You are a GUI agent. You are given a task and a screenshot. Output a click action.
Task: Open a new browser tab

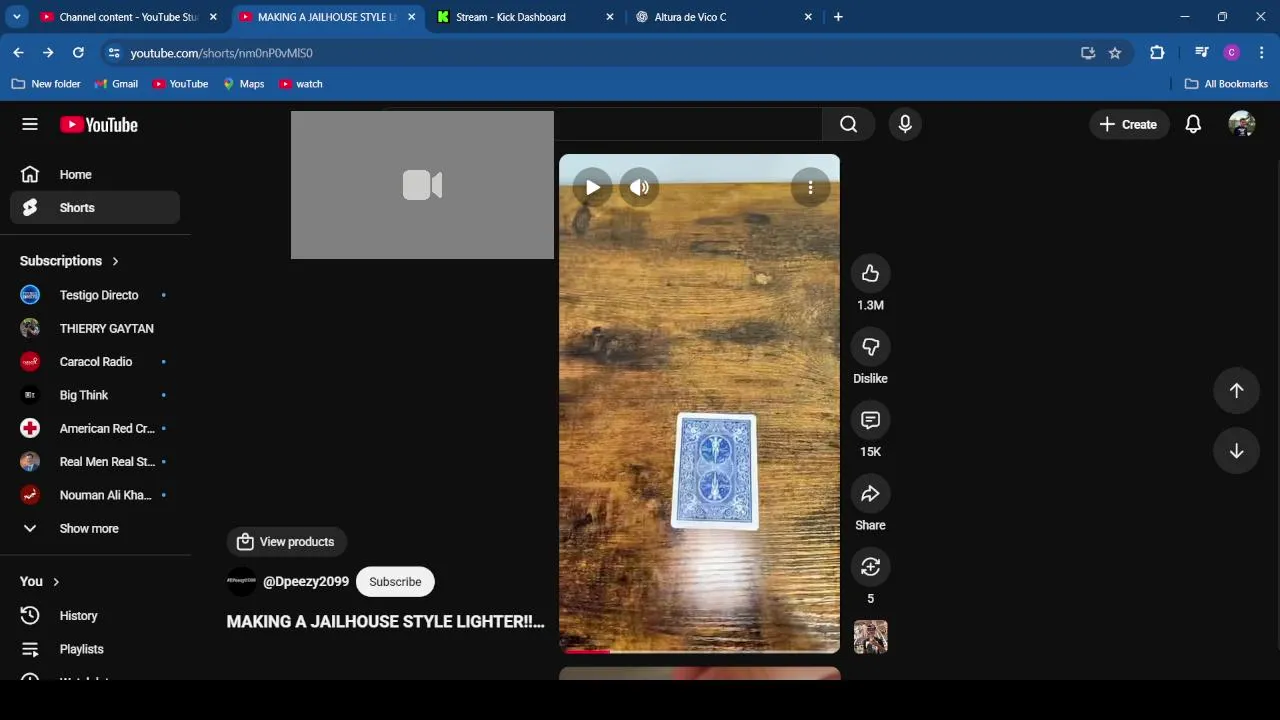pyautogui.click(x=838, y=17)
